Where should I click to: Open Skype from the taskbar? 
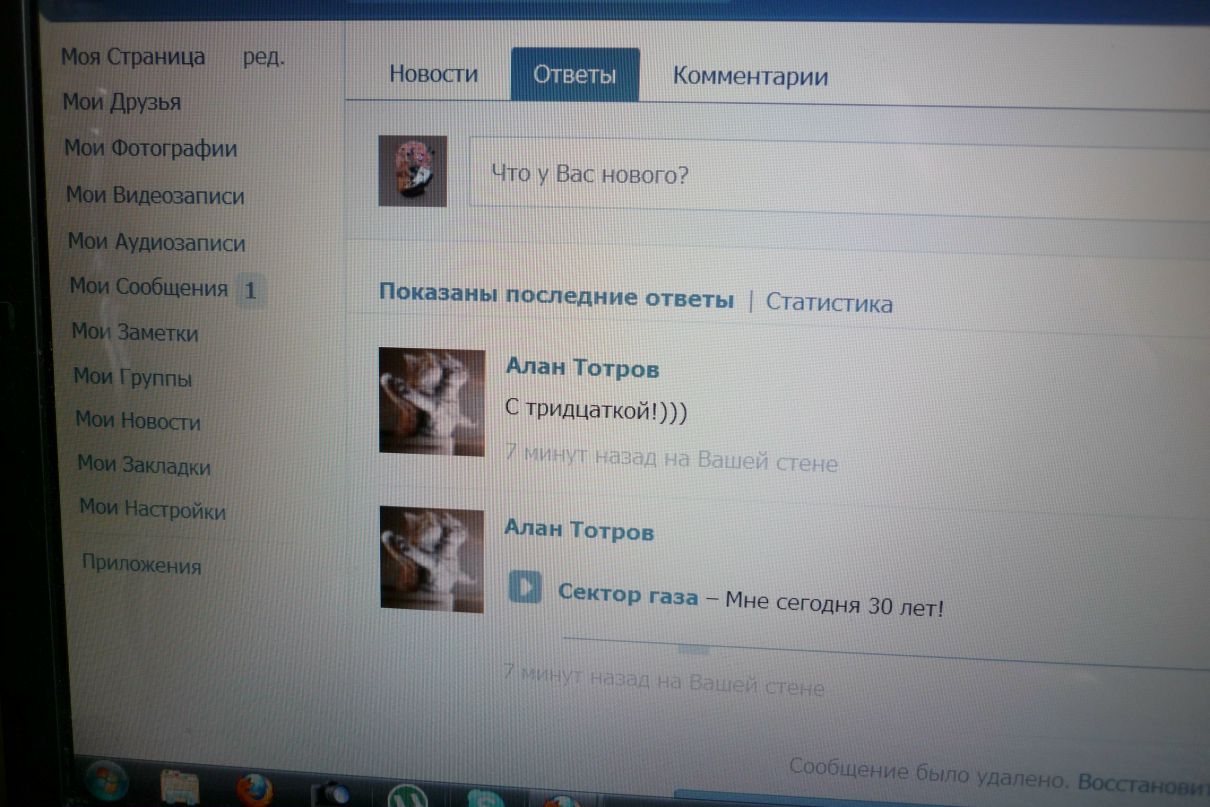tap(485, 799)
